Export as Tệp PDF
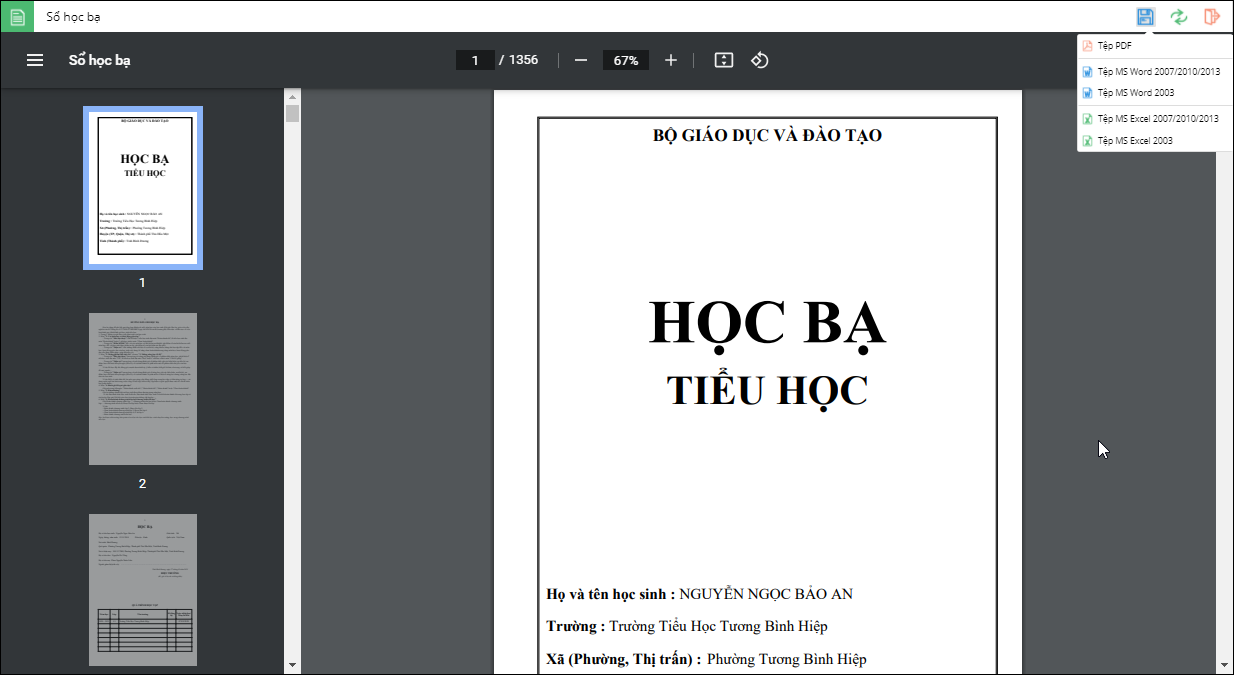The height and width of the screenshot is (675, 1234). pos(1114,46)
